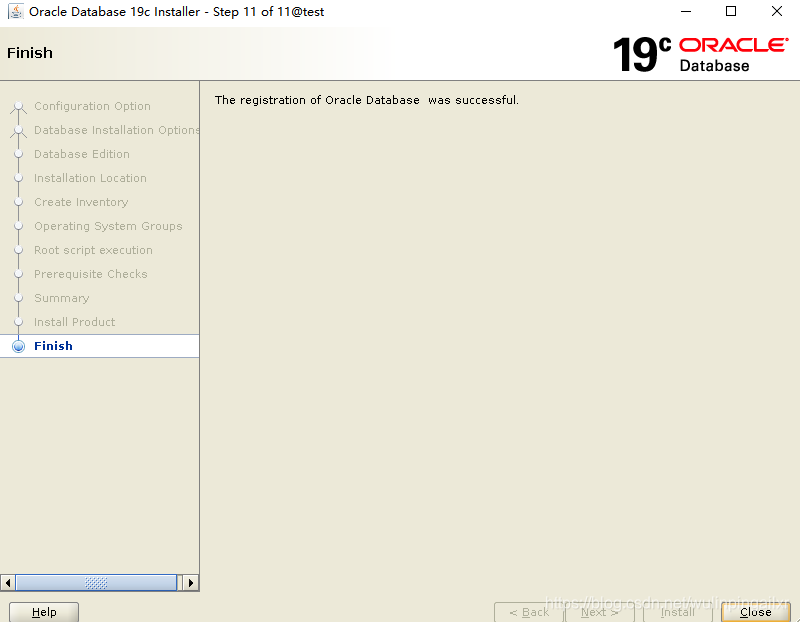Click the registration successful message text
800x622 pixels.
point(366,100)
